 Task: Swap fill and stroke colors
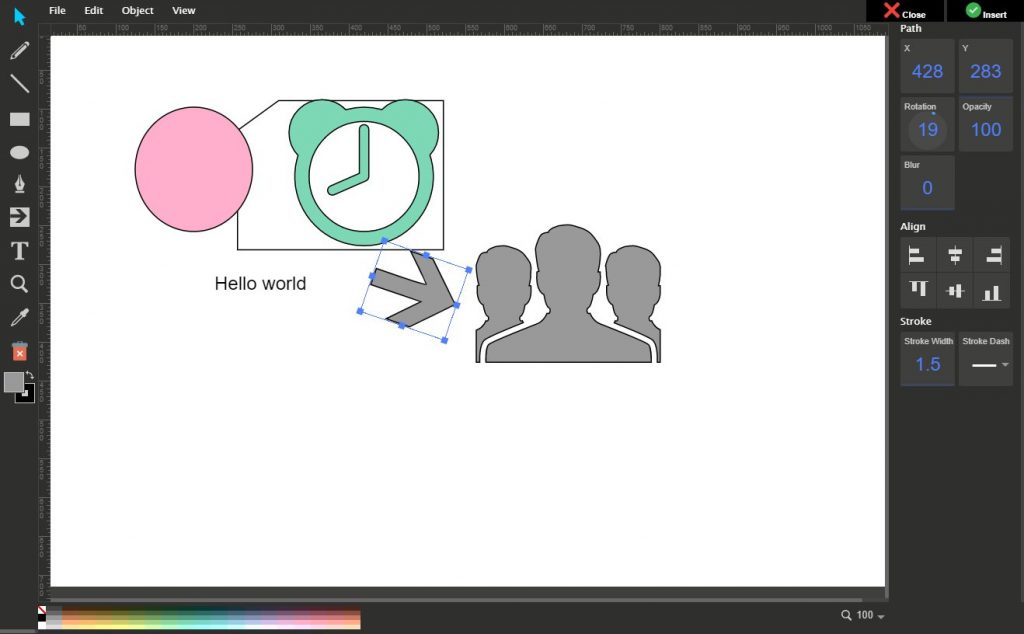(x=29, y=375)
